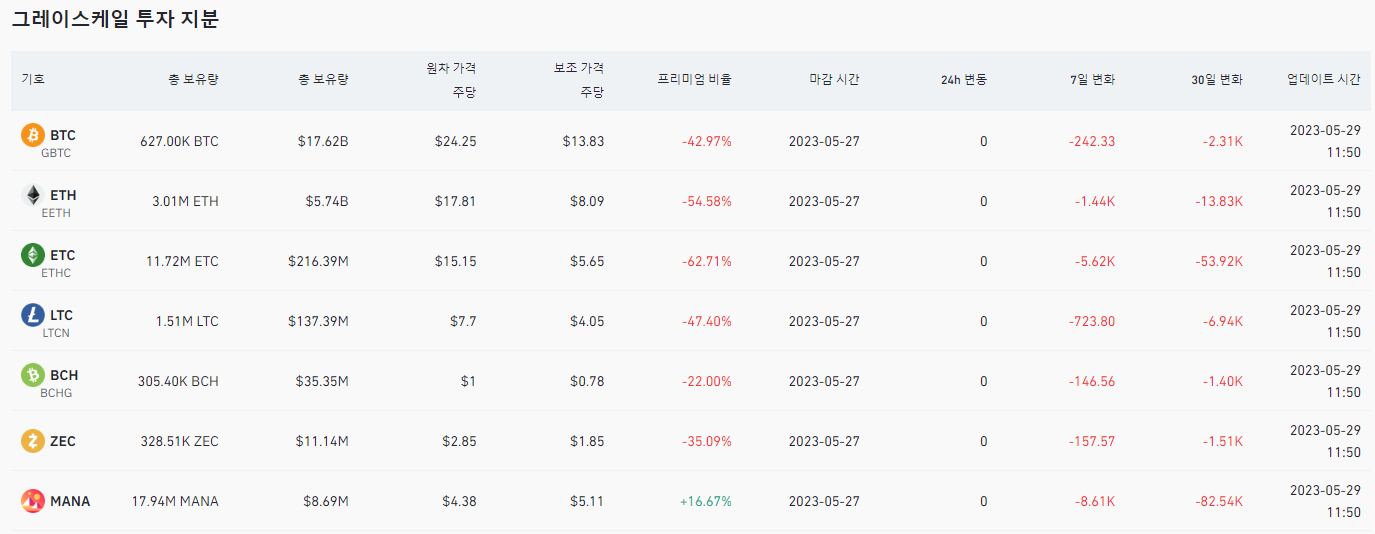This screenshot has width=1375, height=534.
Task: Click the $17.81 primary price
Action: [456, 201]
